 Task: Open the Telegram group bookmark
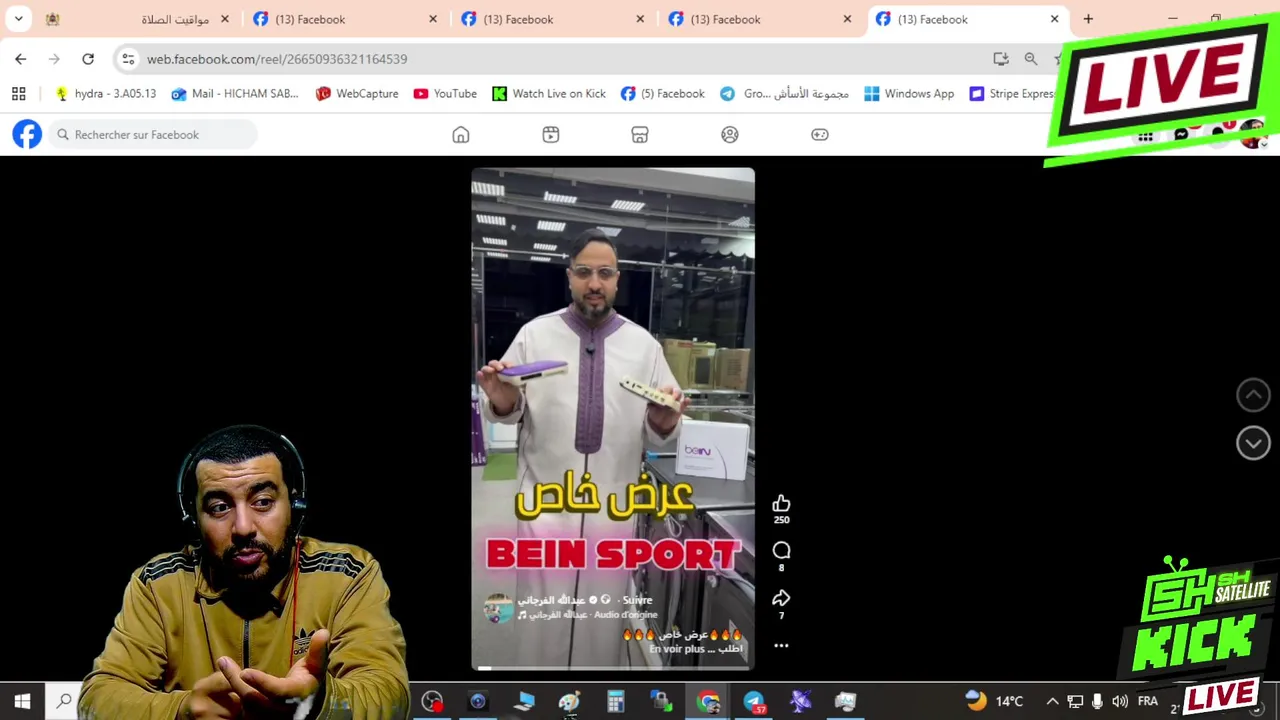pyautogui.click(x=785, y=94)
